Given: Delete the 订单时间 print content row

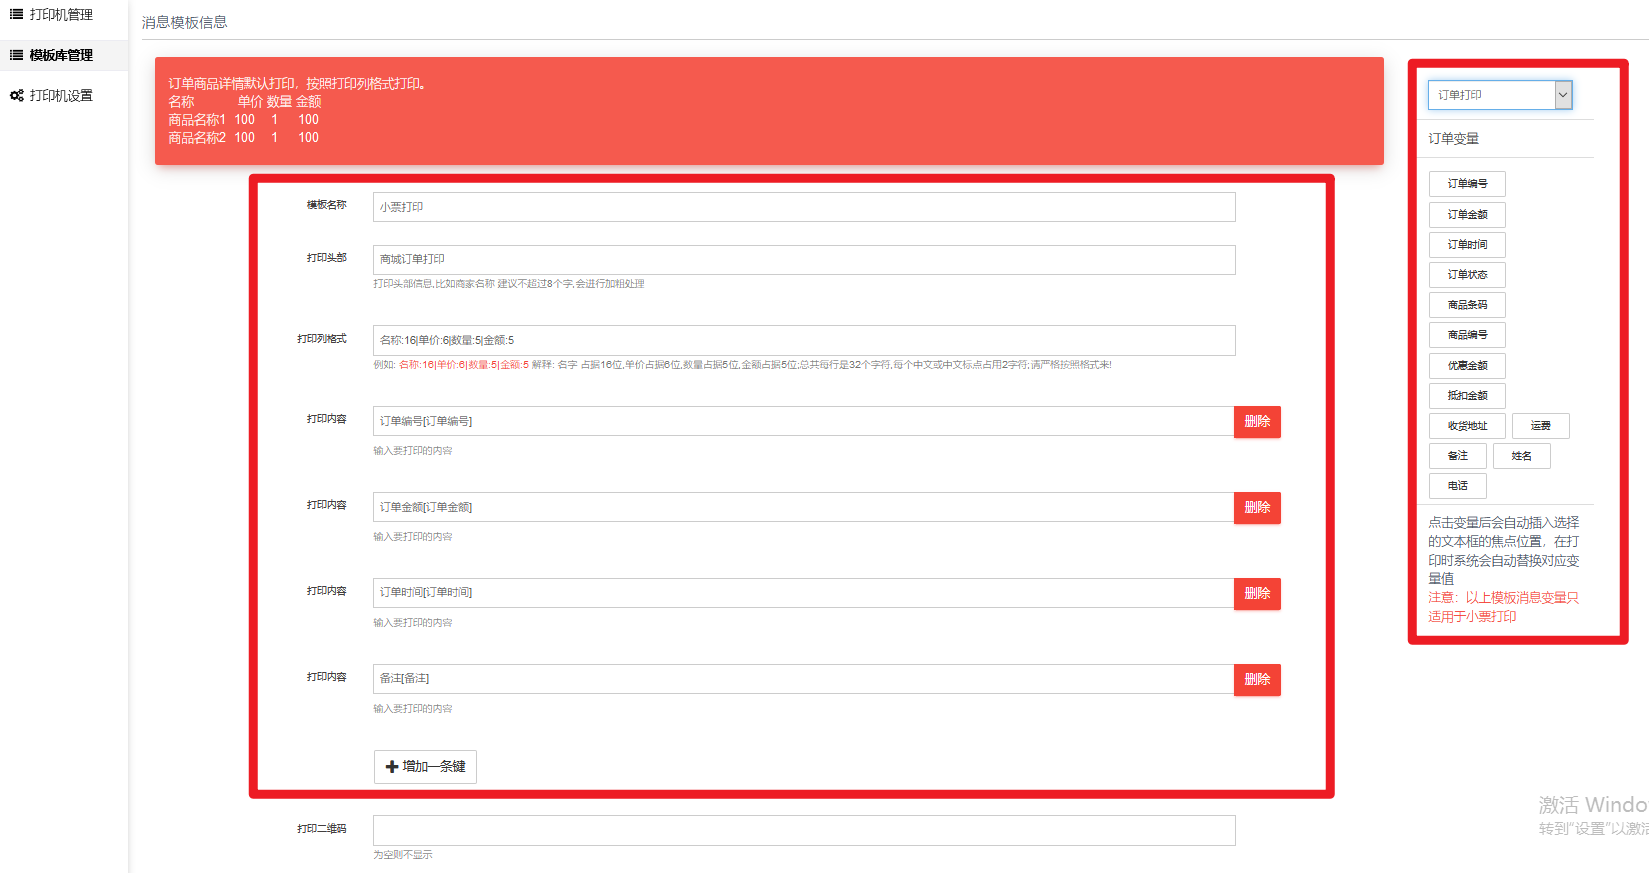Looking at the screenshot, I should (x=1257, y=594).
